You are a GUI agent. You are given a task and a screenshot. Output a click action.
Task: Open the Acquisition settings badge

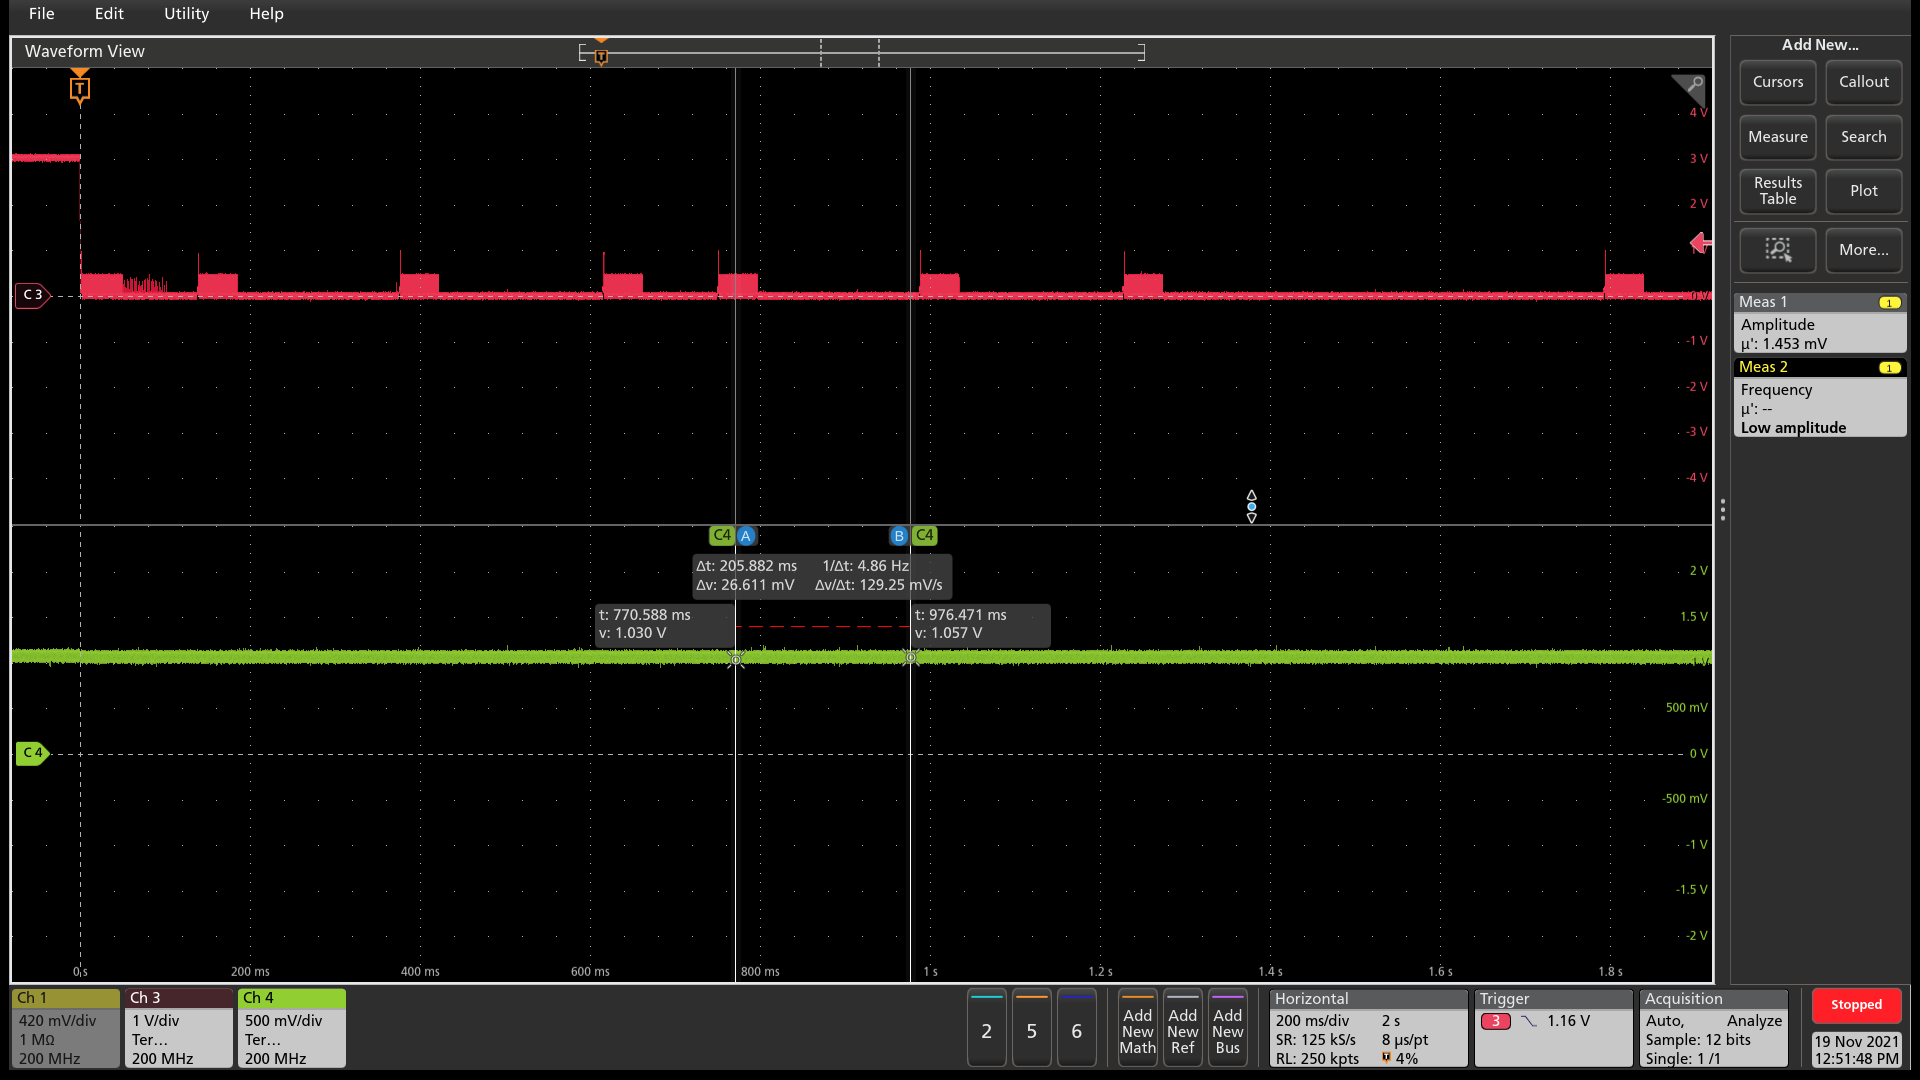click(x=1714, y=1028)
